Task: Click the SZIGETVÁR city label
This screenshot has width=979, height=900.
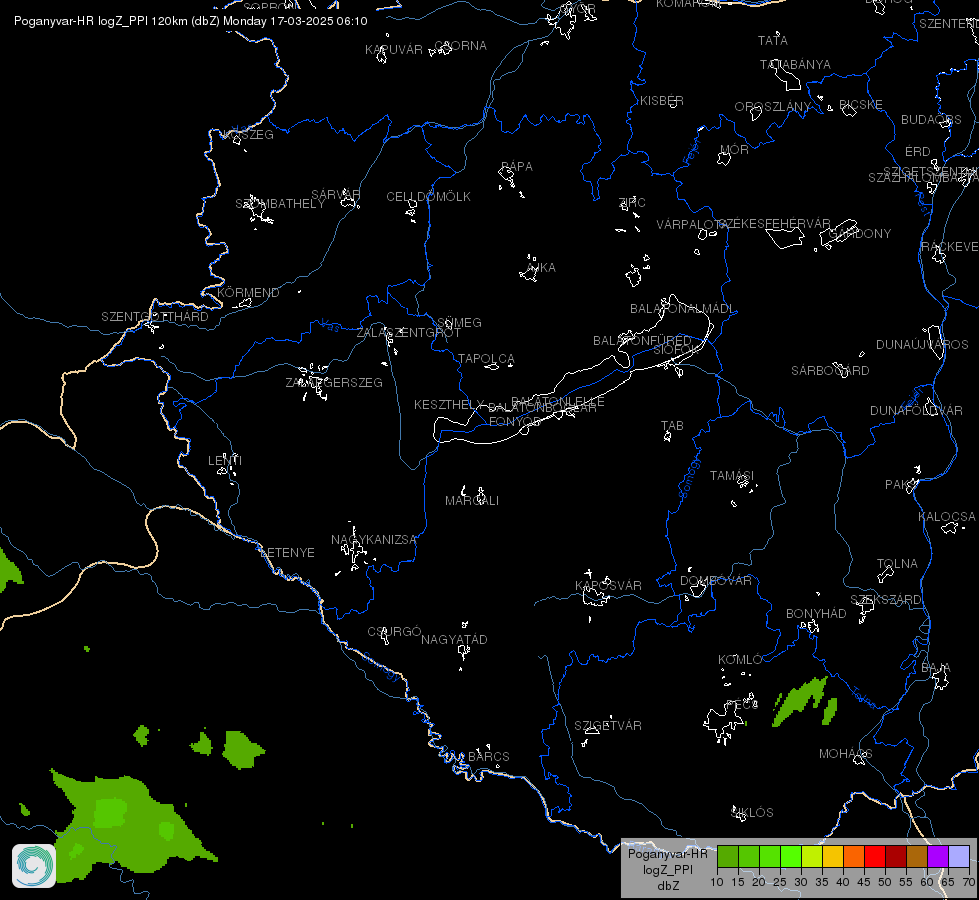Action: [x=608, y=725]
